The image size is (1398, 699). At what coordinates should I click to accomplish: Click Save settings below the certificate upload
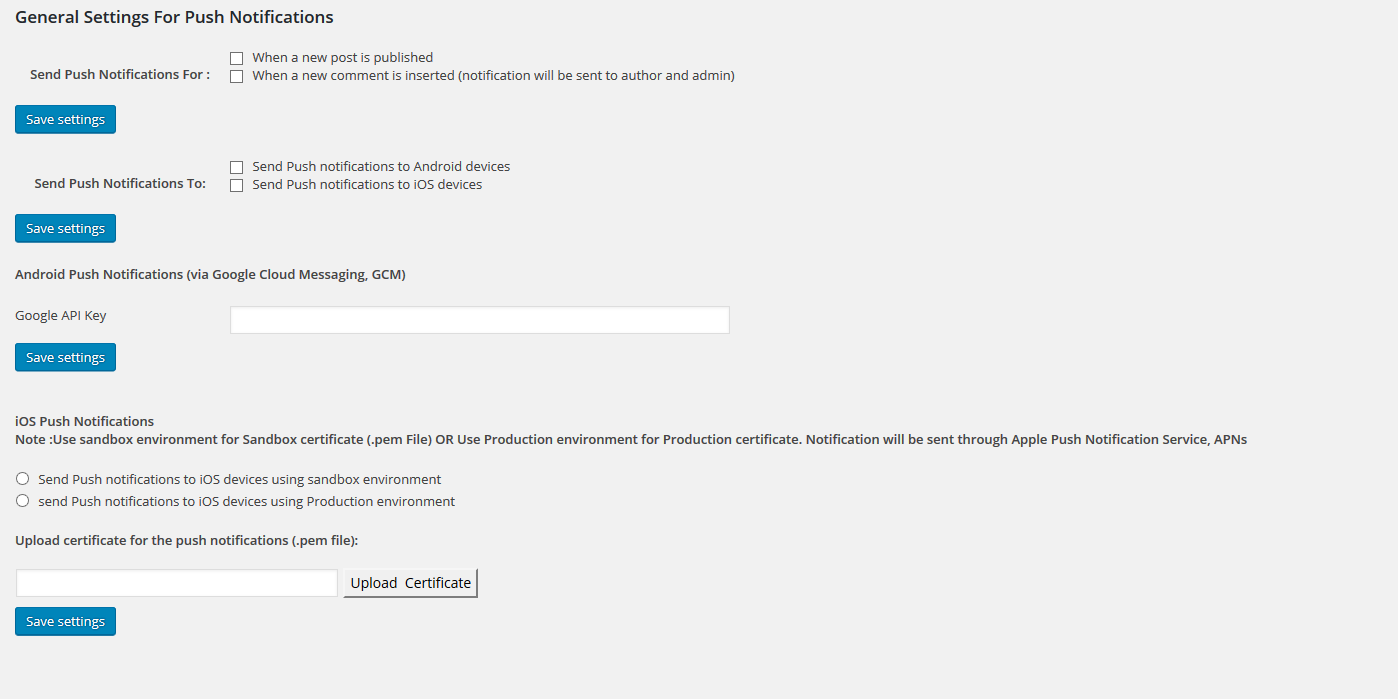[x=65, y=621]
